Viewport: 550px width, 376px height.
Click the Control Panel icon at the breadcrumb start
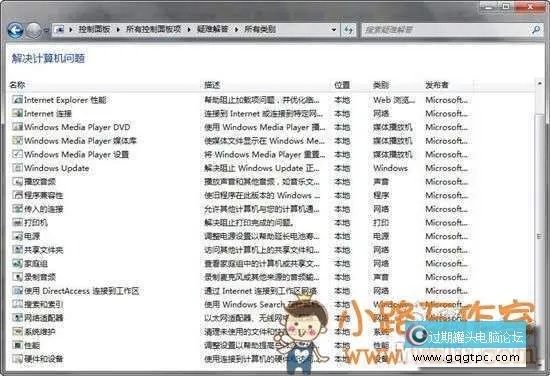pos(60,29)
